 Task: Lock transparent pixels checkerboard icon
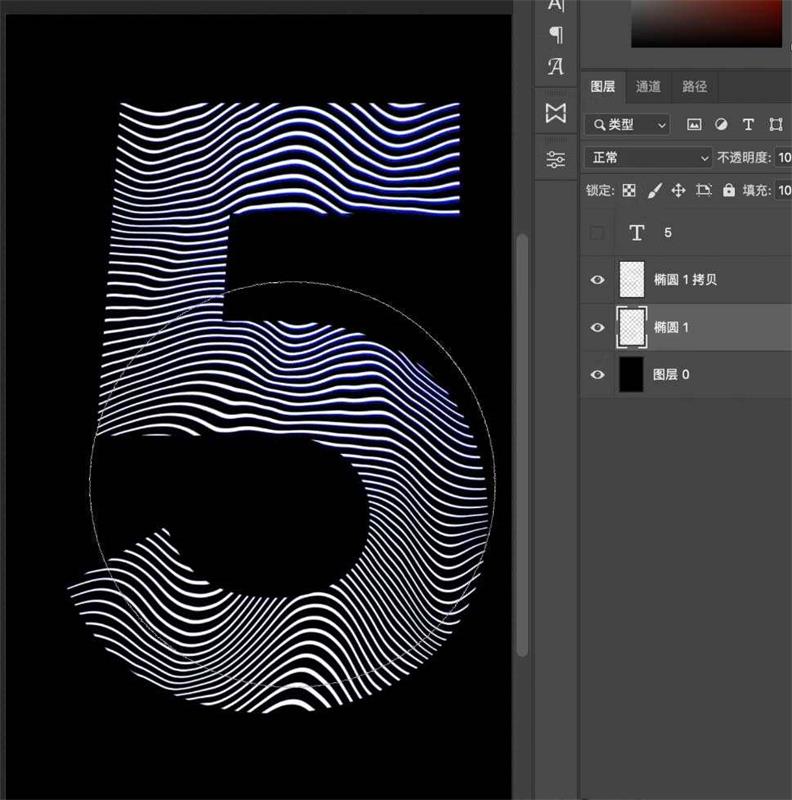point(629,191)
